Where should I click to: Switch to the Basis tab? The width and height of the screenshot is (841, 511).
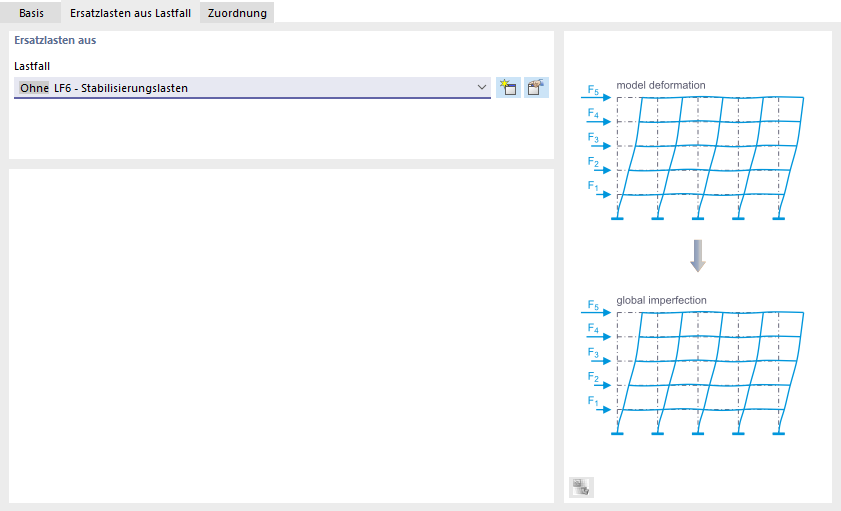[31, 13]
